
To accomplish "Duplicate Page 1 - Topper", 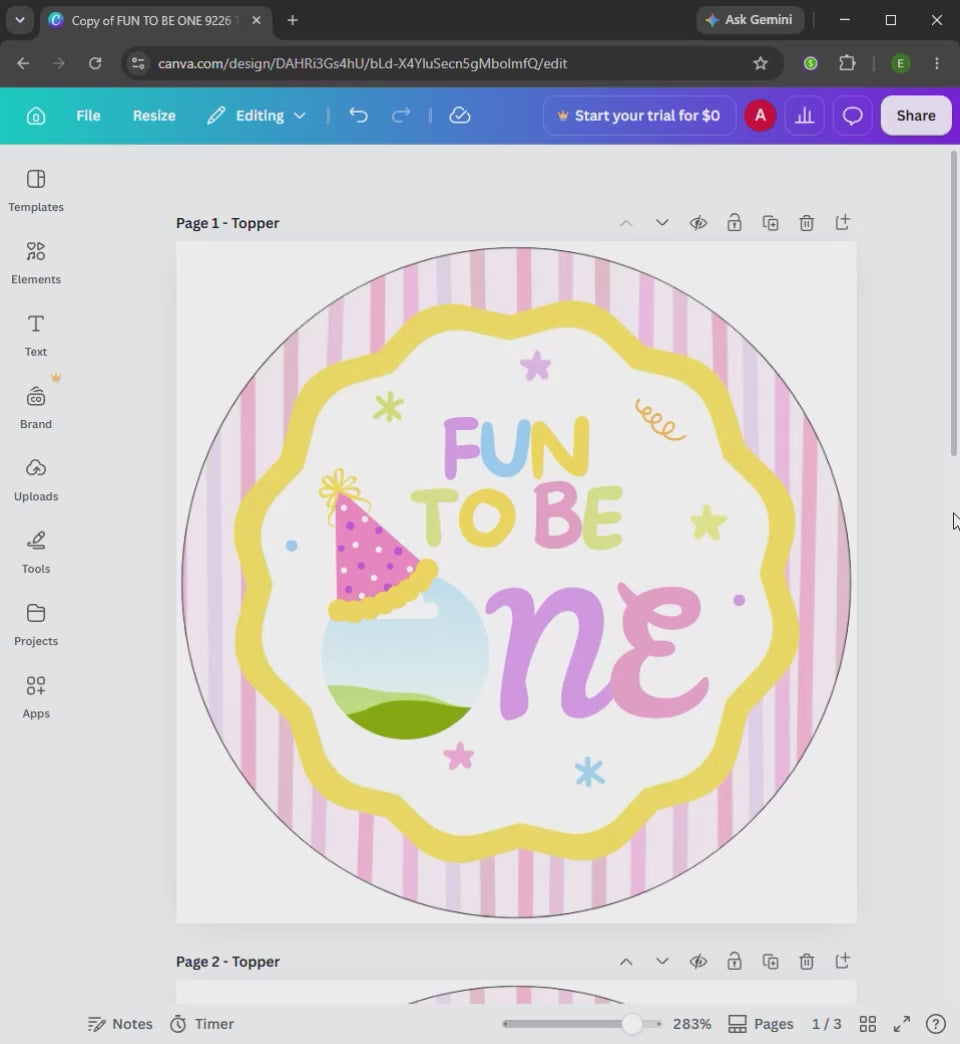I will (770, 223).
